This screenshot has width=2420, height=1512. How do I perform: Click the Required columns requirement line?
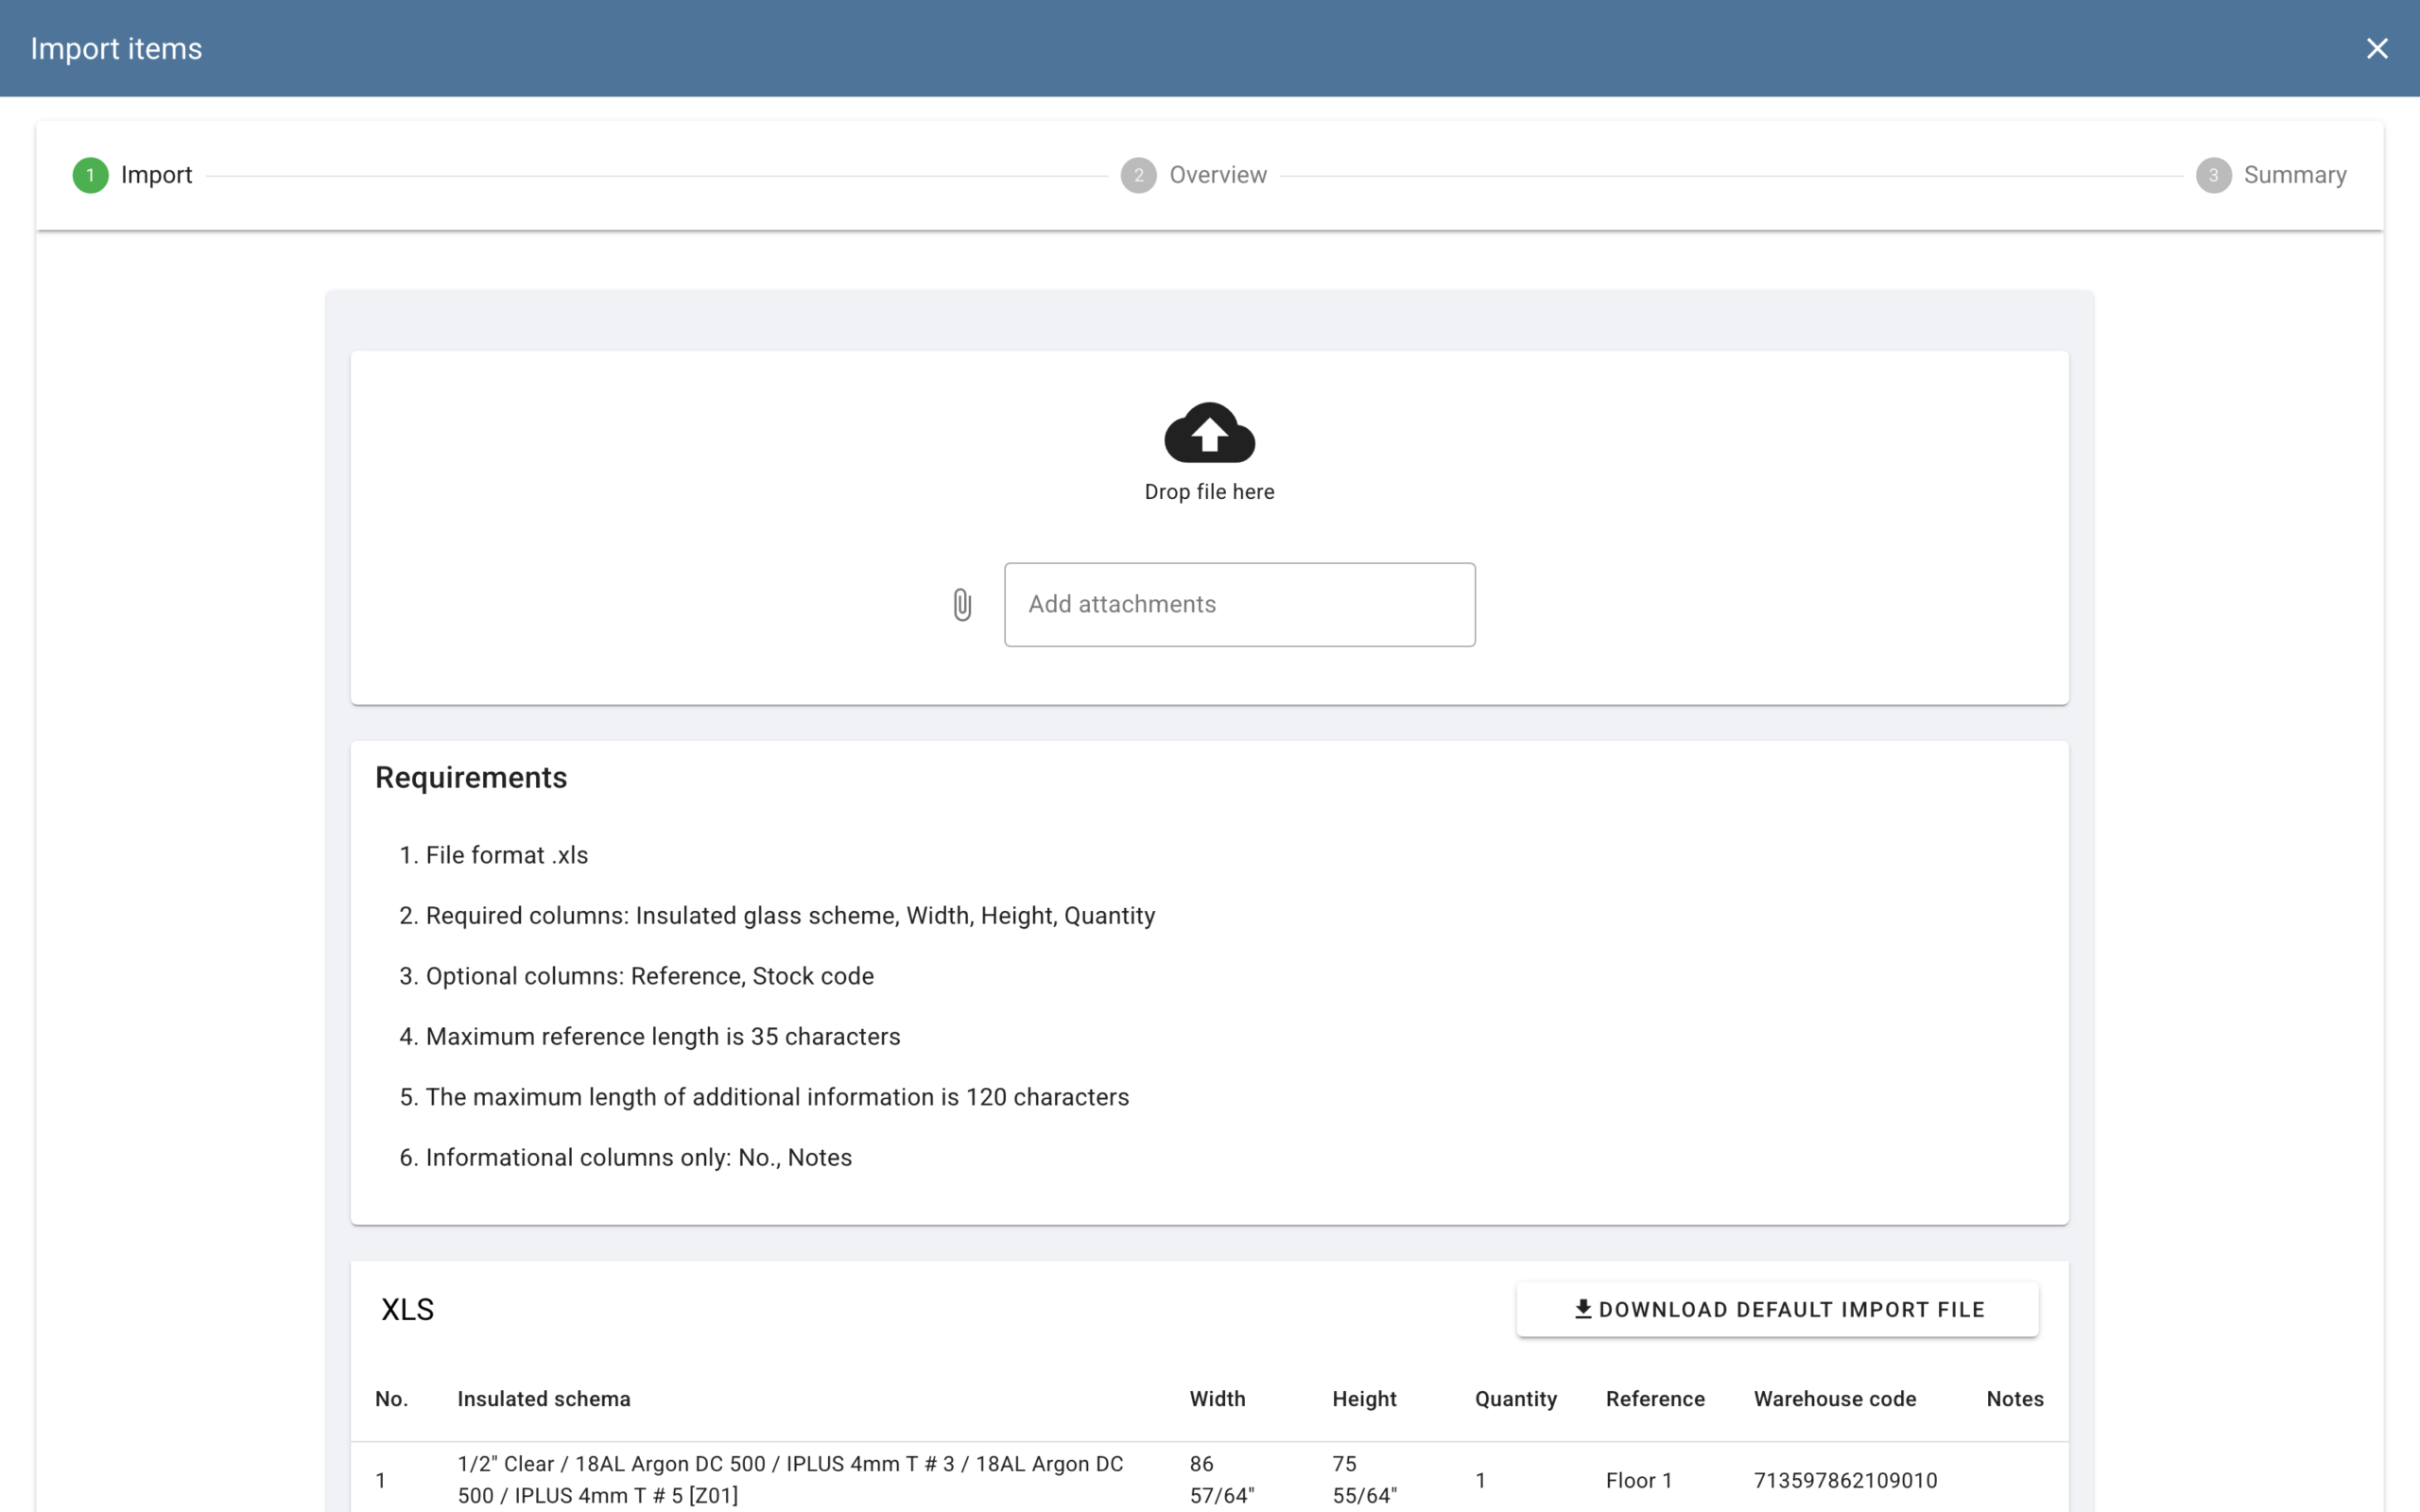790,916
